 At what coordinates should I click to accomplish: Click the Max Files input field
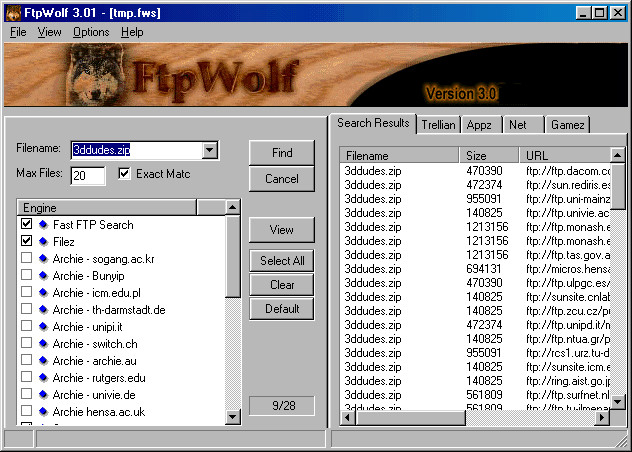(x=88, y=175)
